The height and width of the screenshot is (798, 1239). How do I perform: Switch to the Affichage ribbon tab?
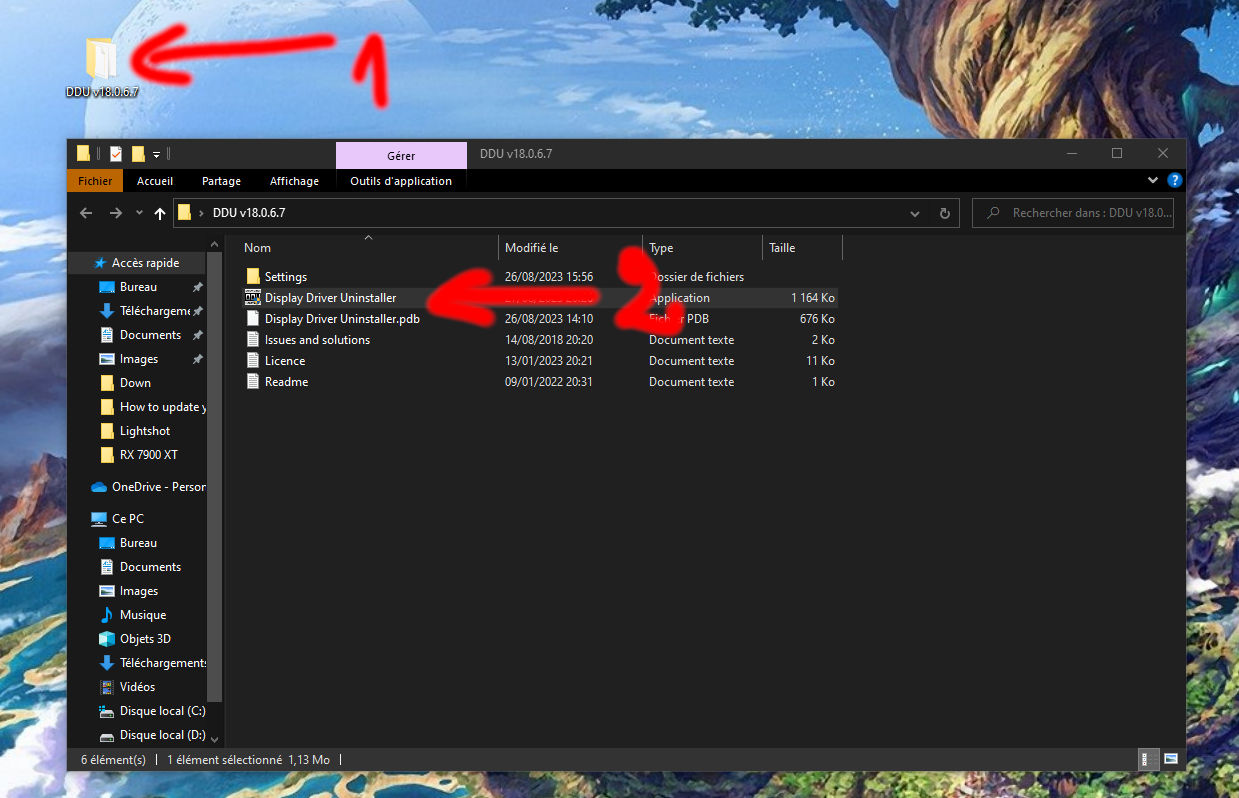pyautogui.click(x=294, y=181)
